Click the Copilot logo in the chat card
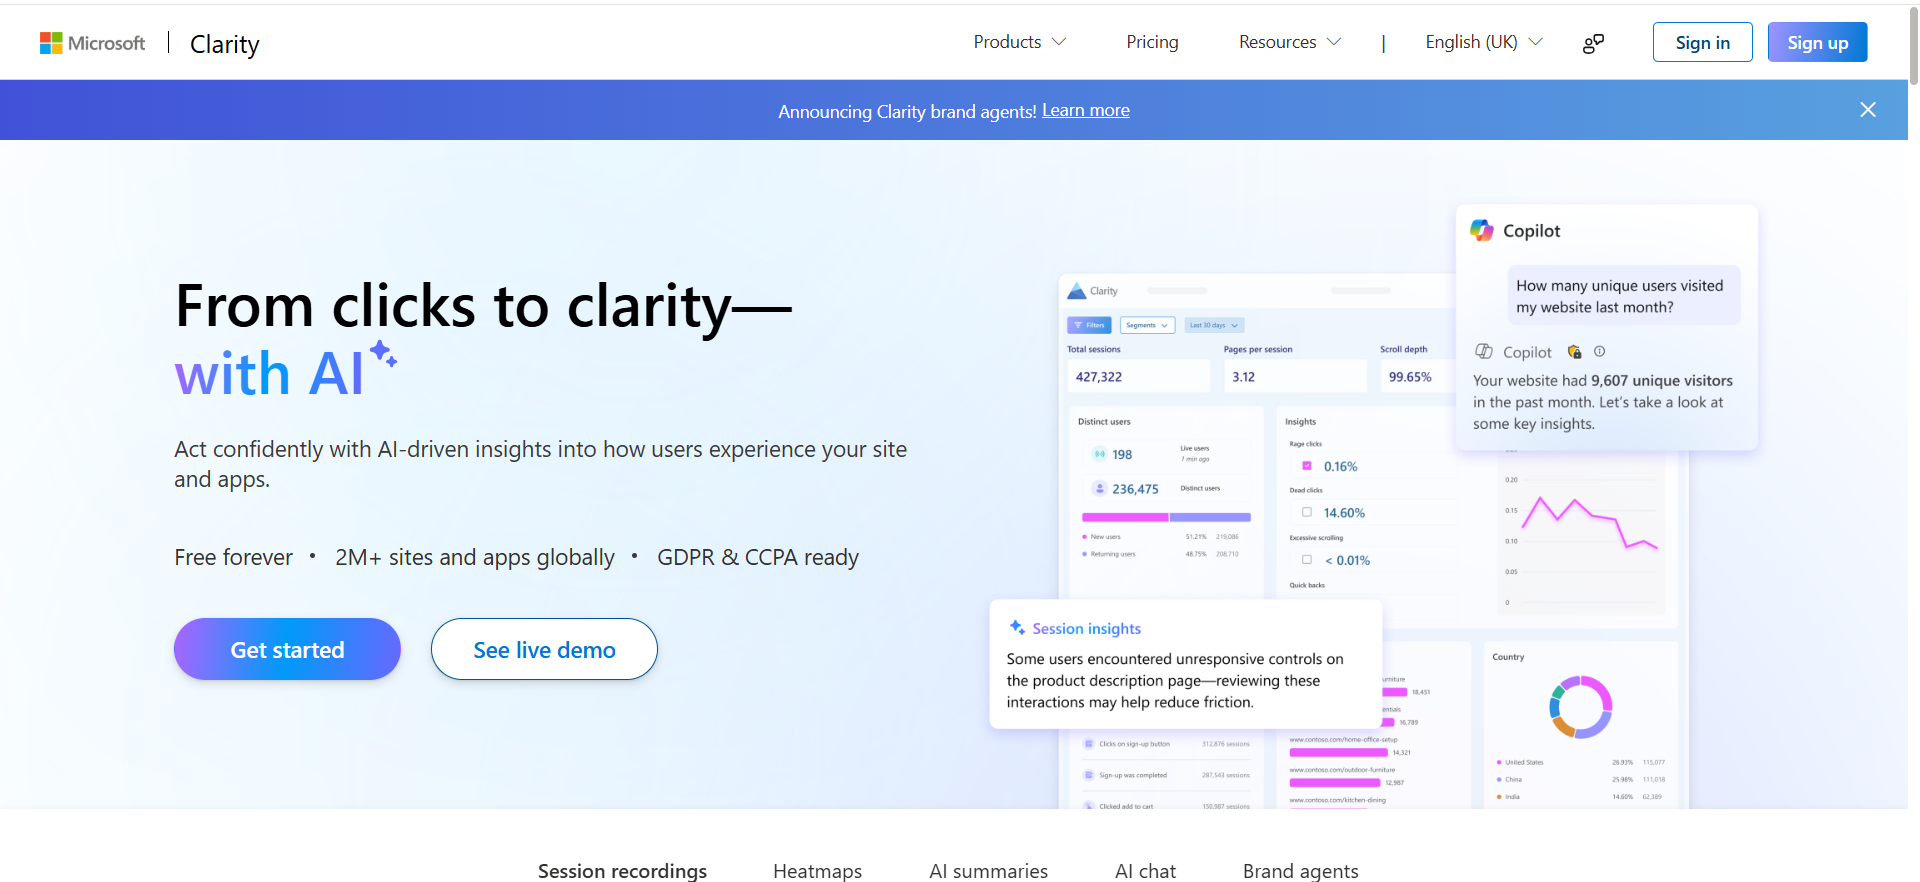This screenshot has width=1920, height=882. [x=1482, y=230]
